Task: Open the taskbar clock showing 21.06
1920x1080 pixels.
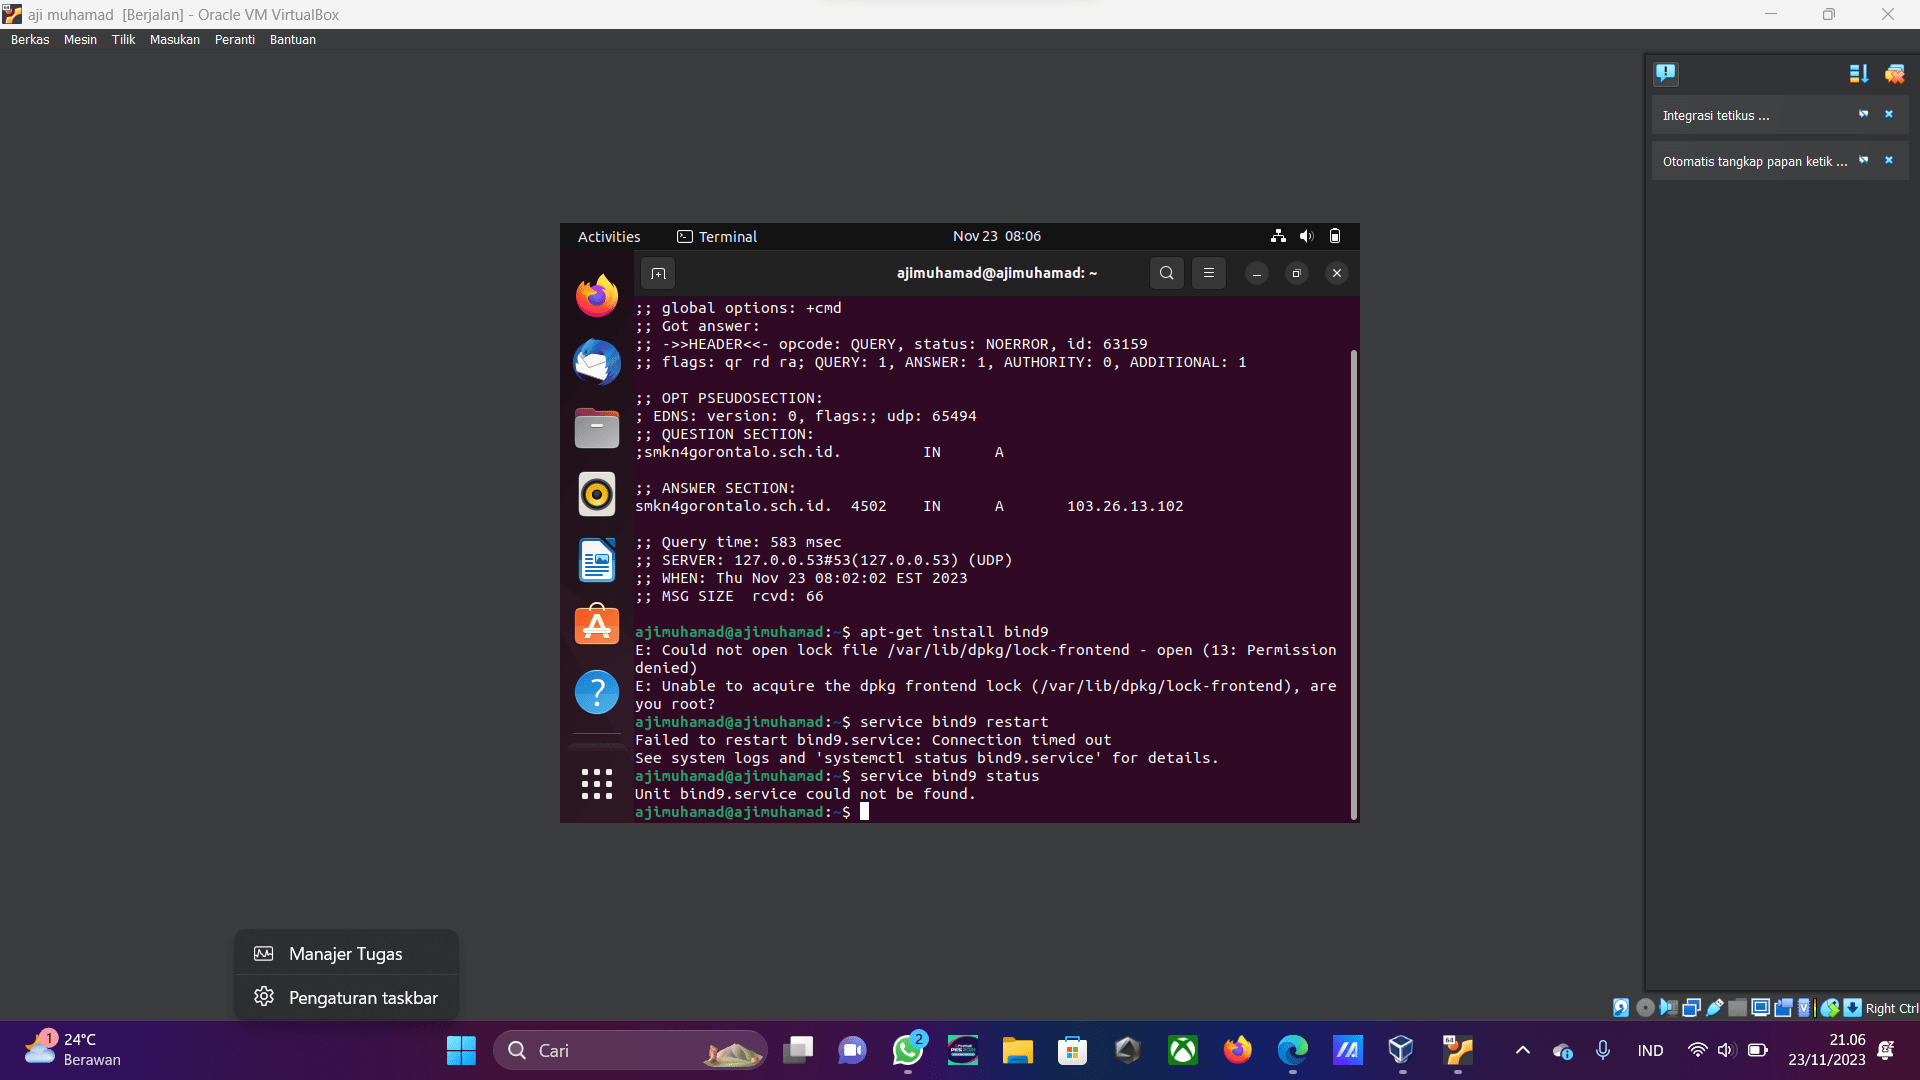Action: pos(1827,1050)
